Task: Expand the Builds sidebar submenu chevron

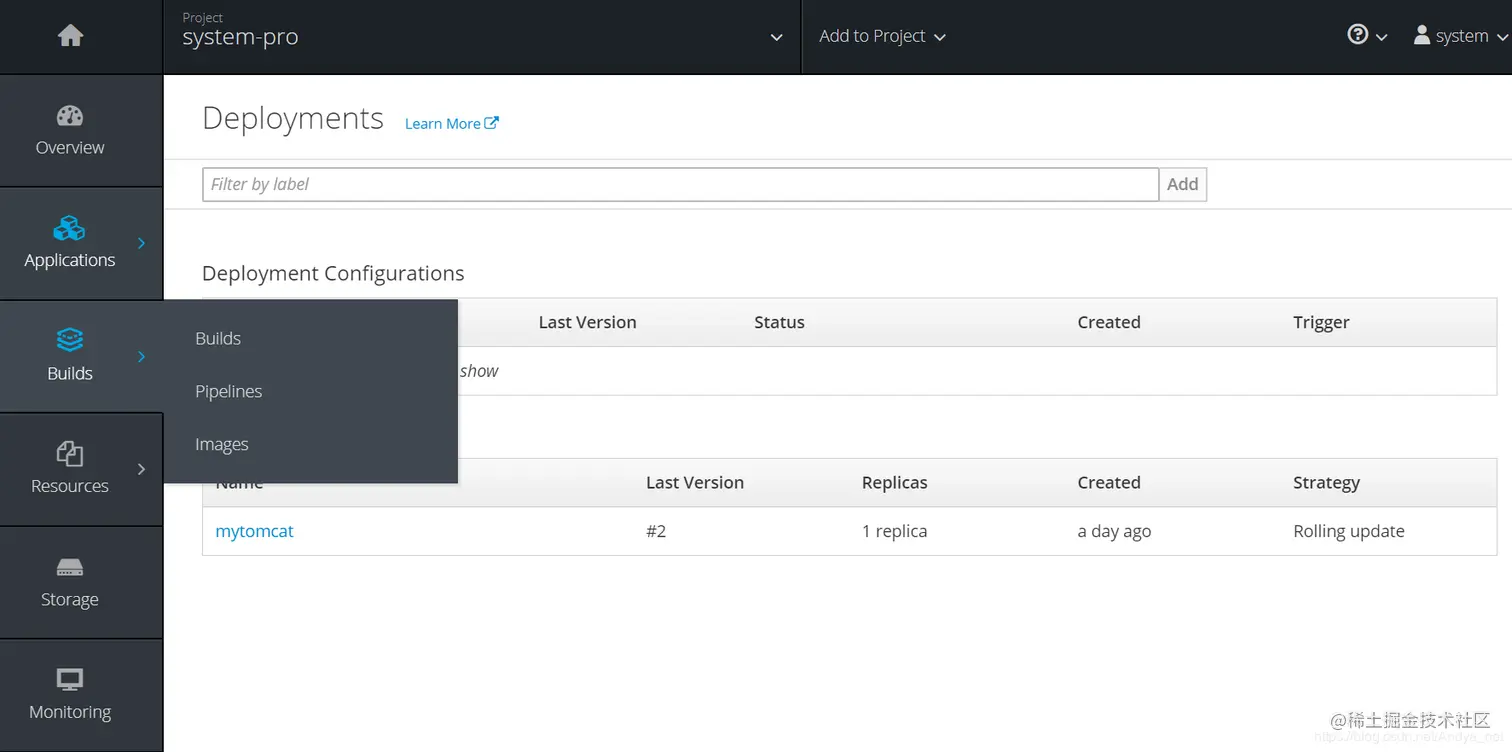Action: point(140,355)
